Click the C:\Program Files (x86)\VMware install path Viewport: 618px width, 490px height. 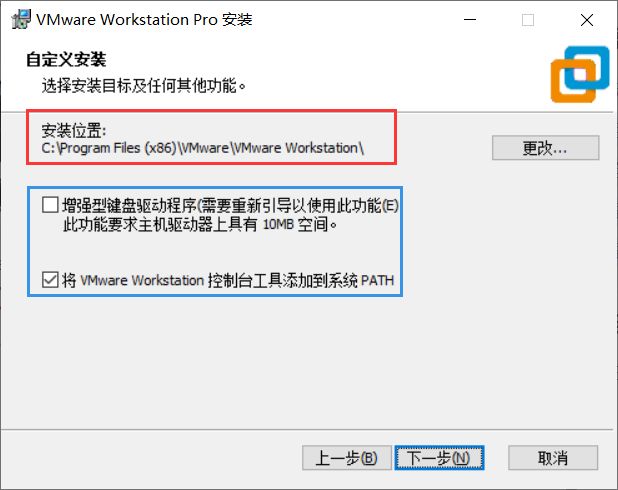tap(203, 148)
